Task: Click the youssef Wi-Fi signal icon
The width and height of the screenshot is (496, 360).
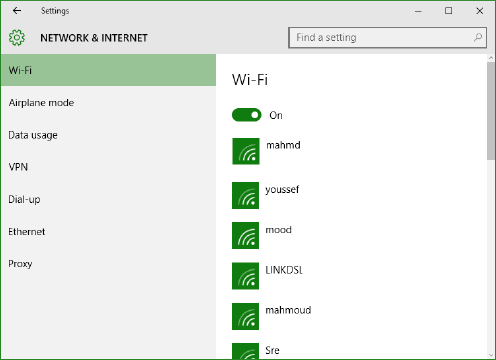Action: tap(245, 195)
